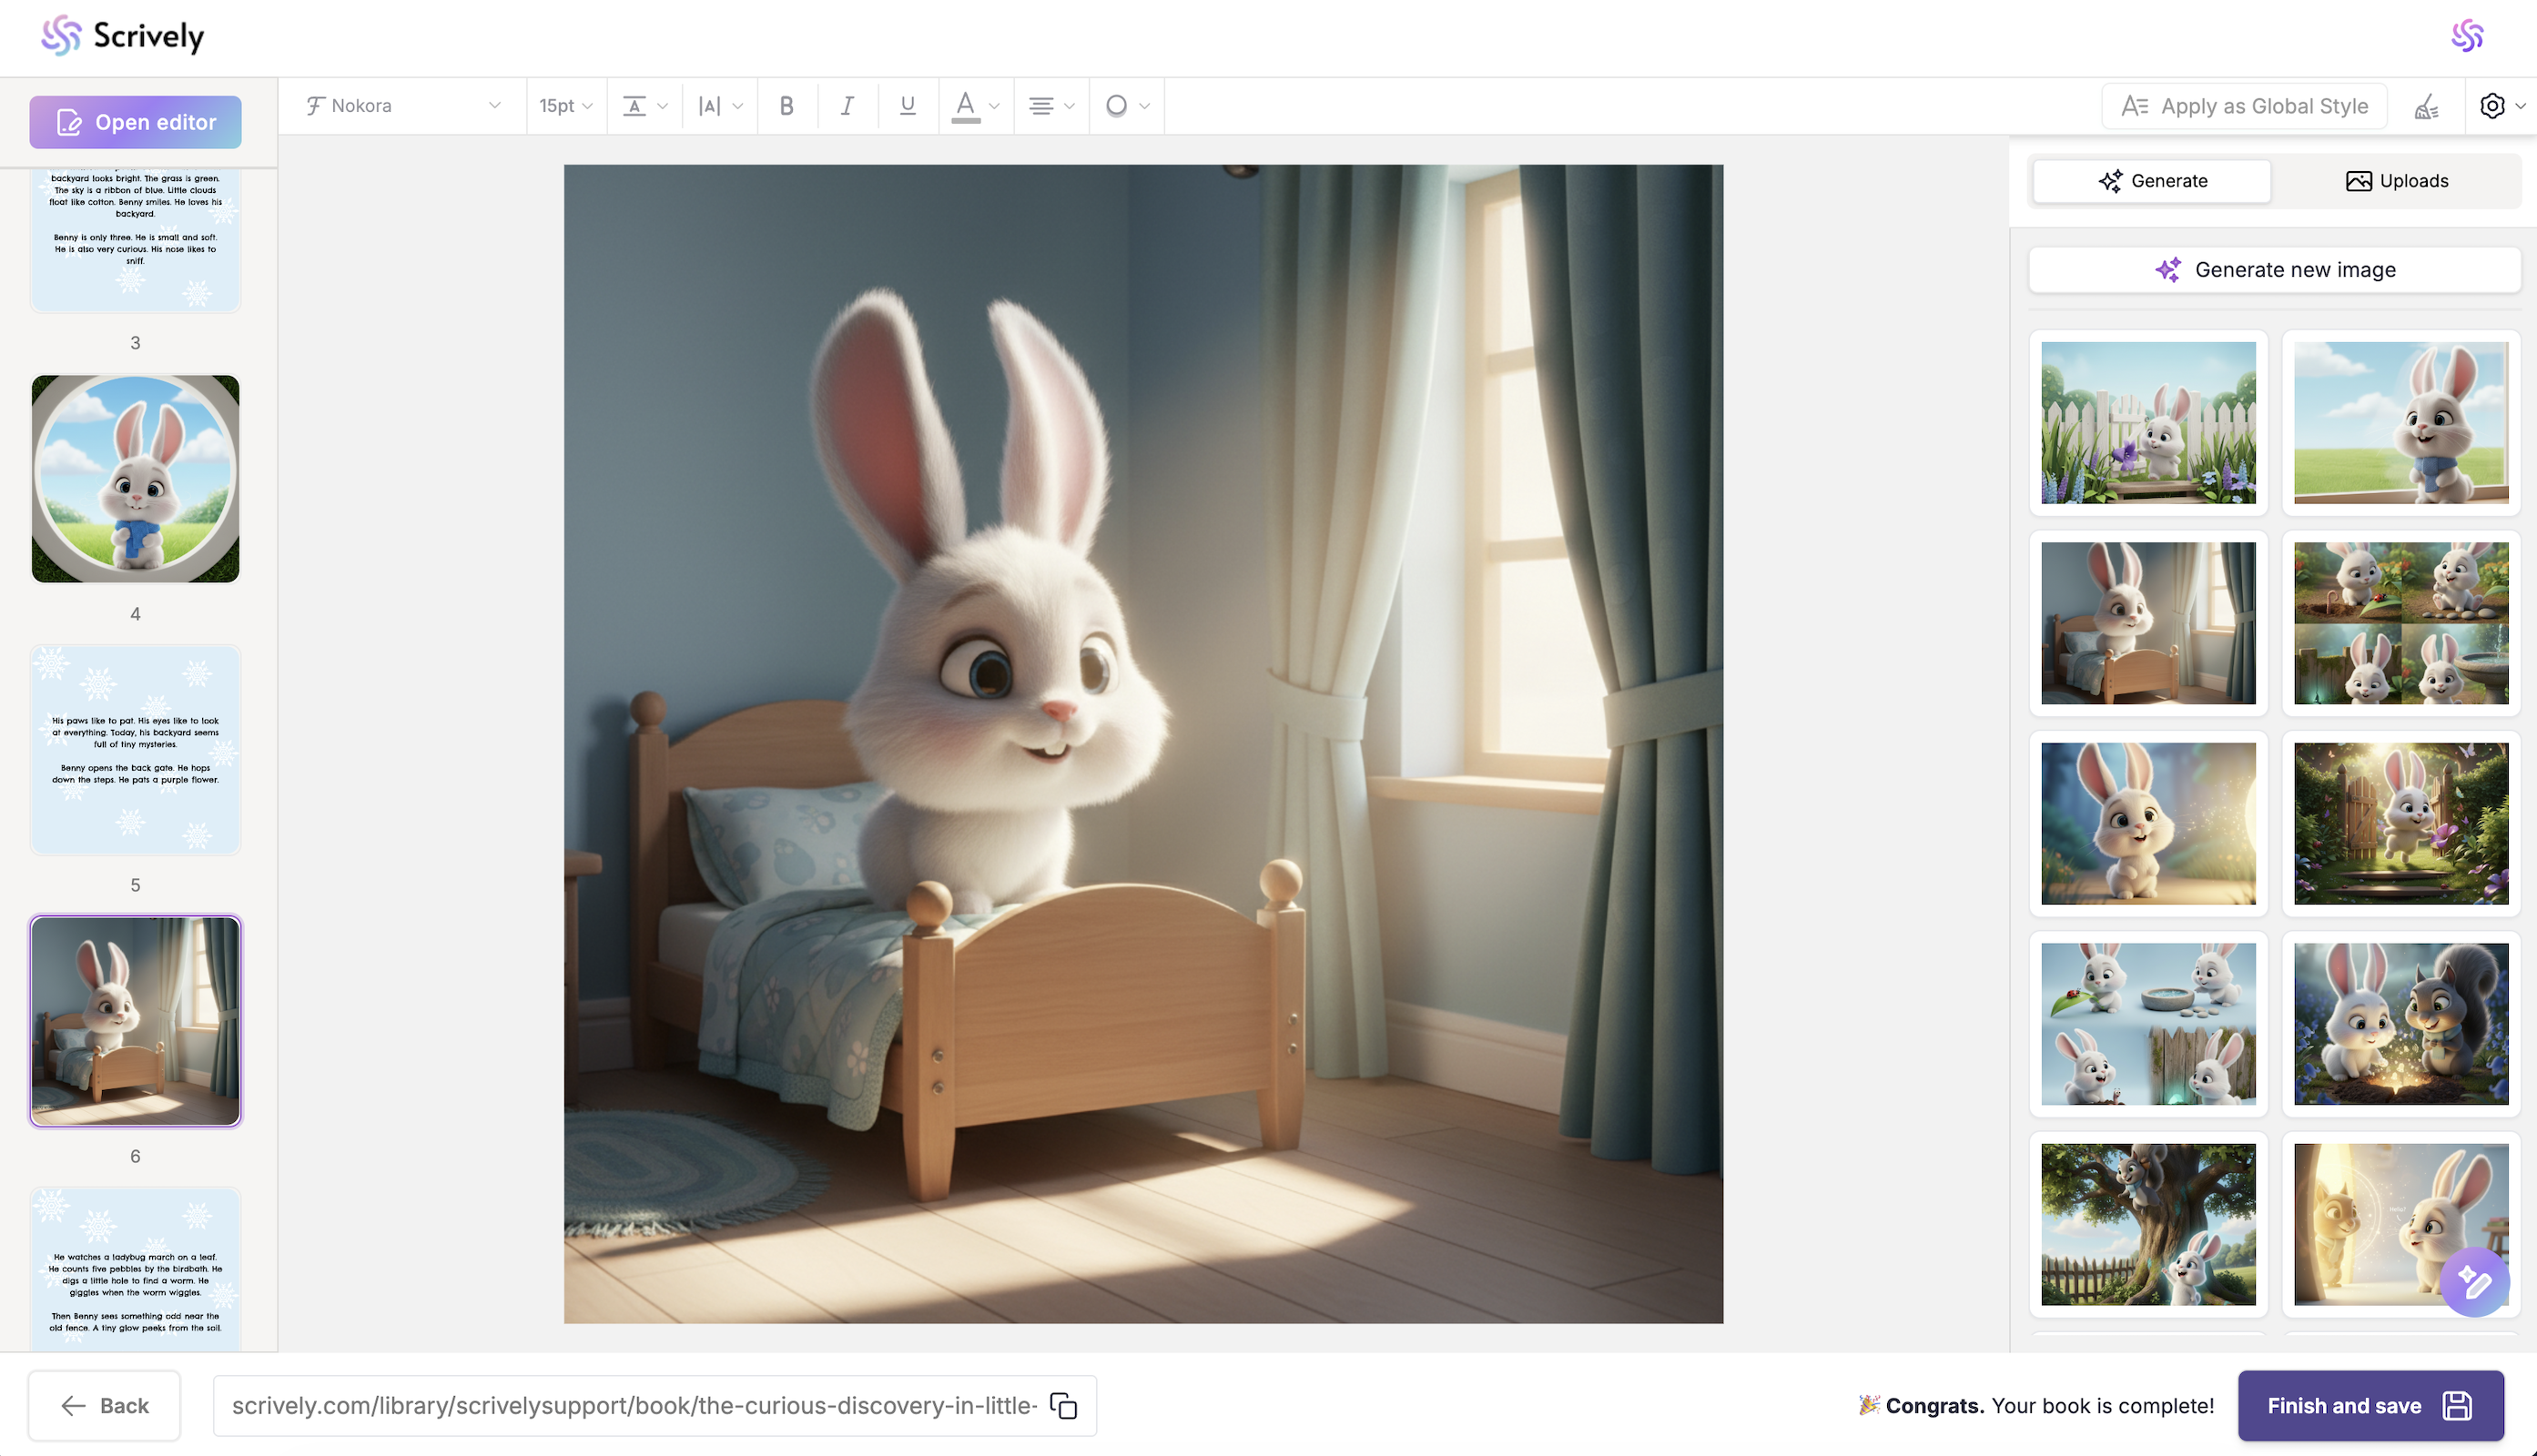
Task: Select page 4 bunny circle thumbnail
Action: (135, 479)
